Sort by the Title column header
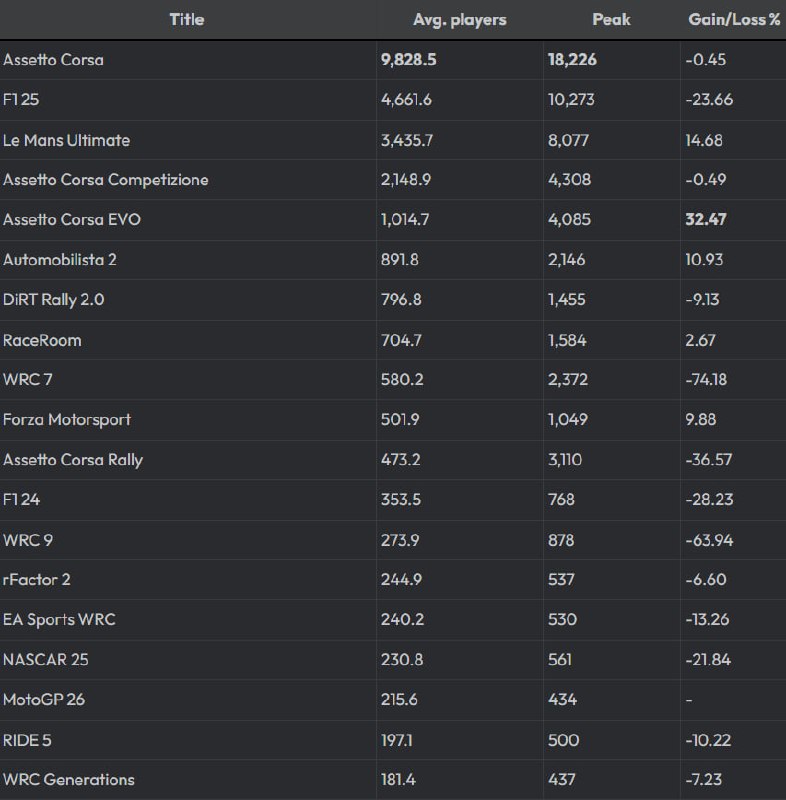Image resolution: width=786 pixels, height=800 pixels. pyautogui.click(x=187, y=19)
